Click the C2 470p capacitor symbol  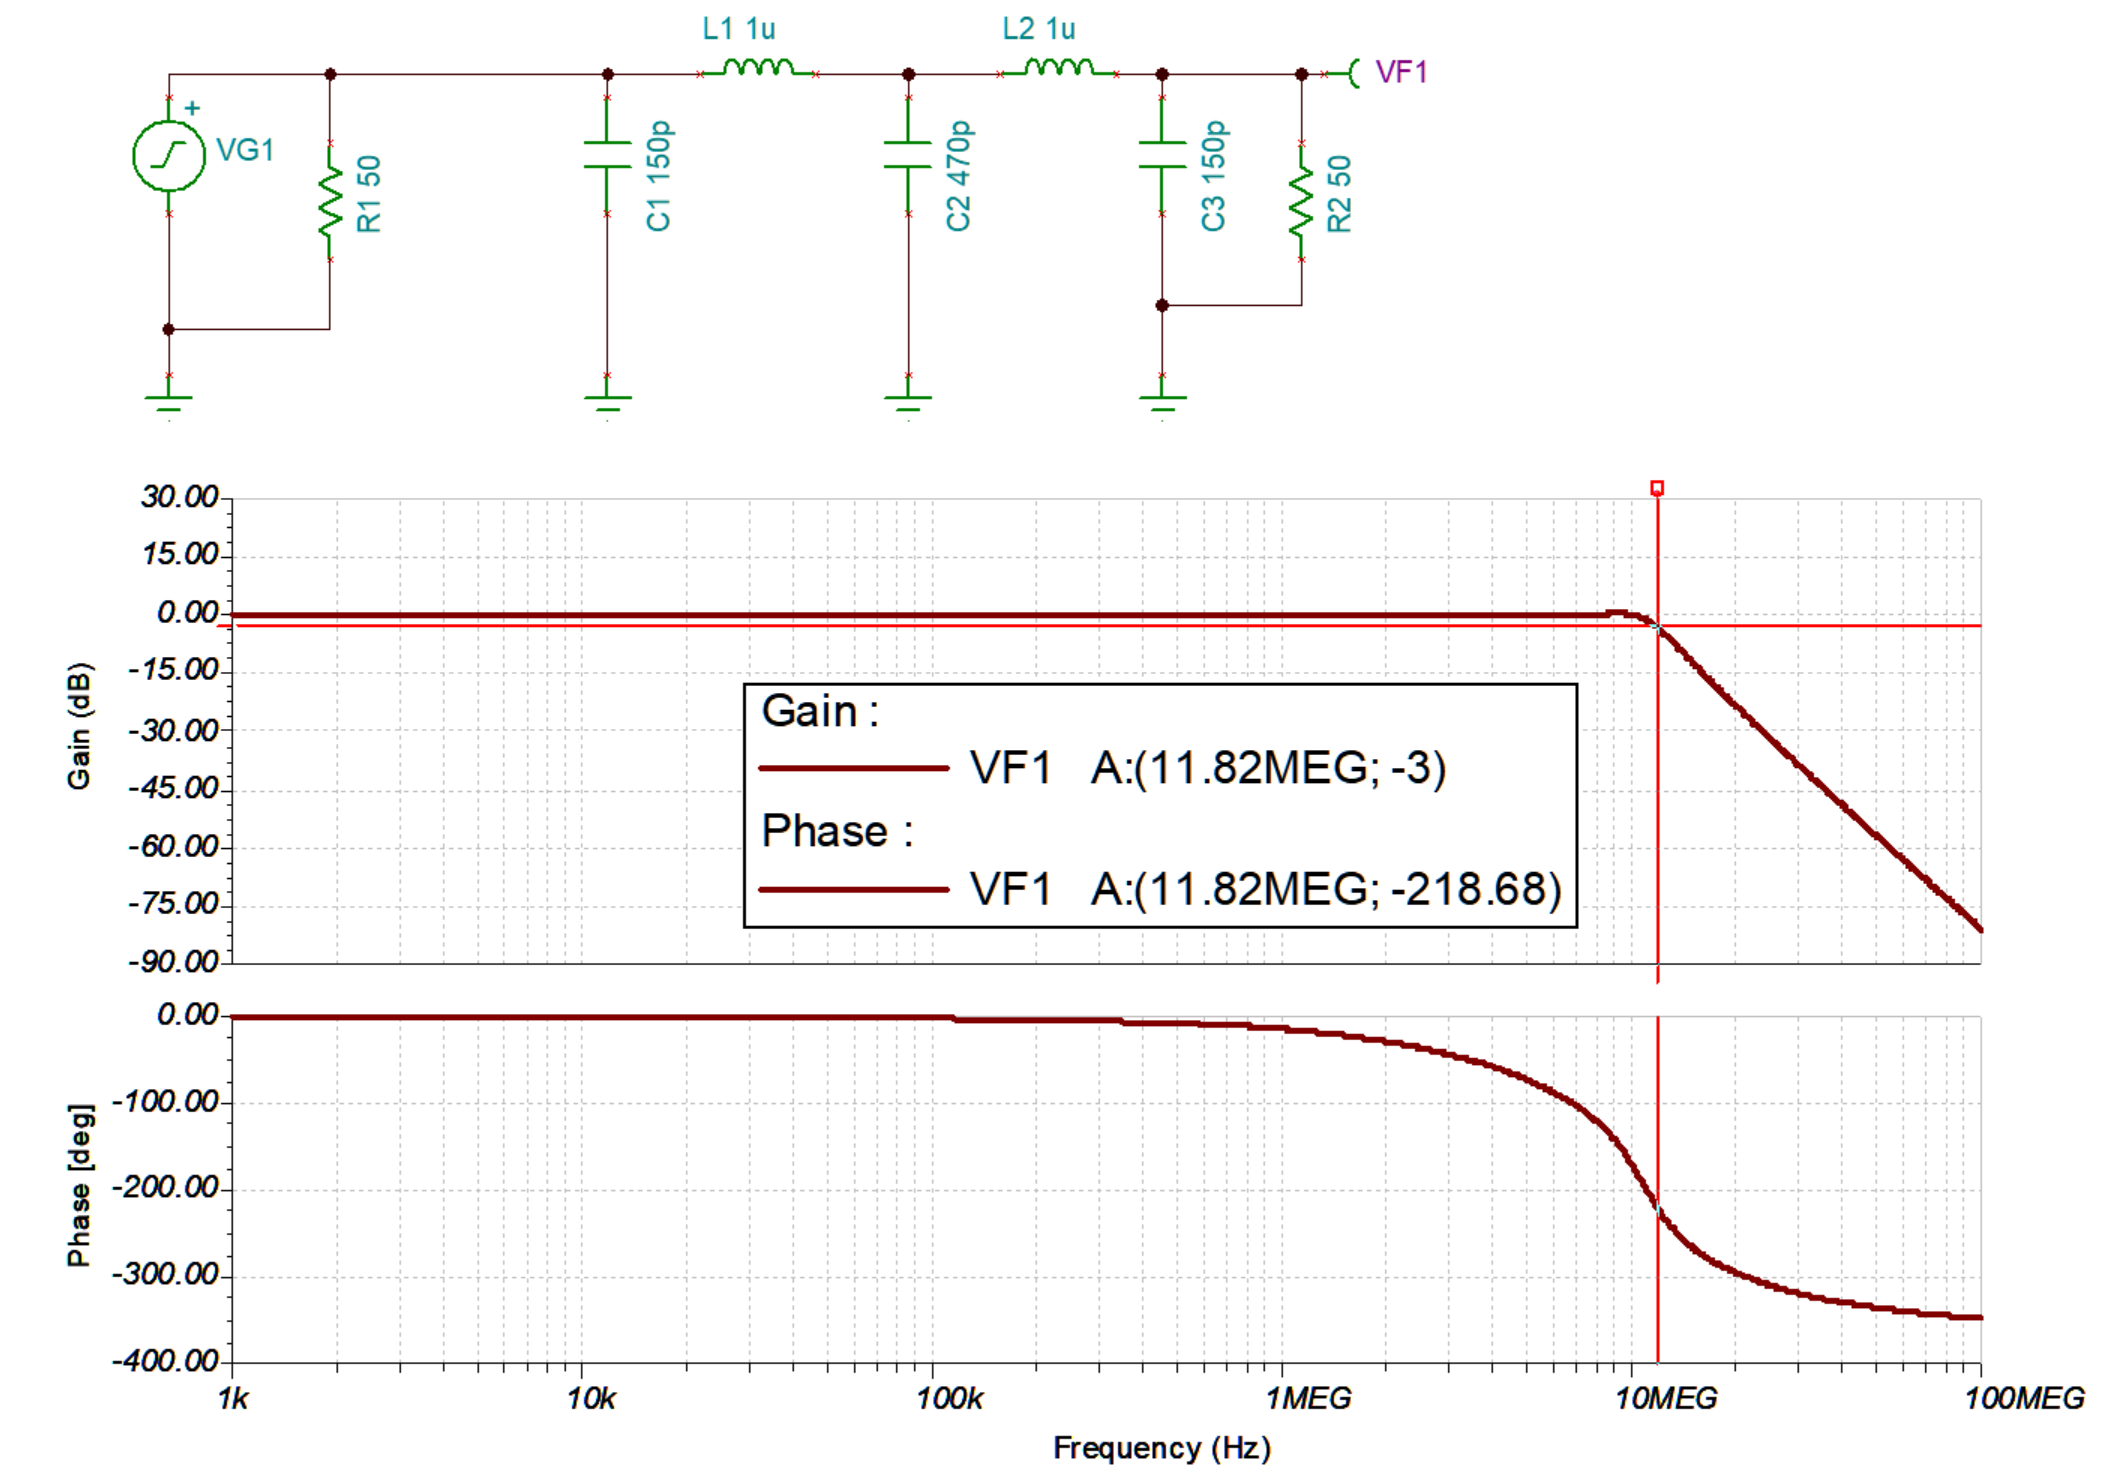(x=908, y=155)
